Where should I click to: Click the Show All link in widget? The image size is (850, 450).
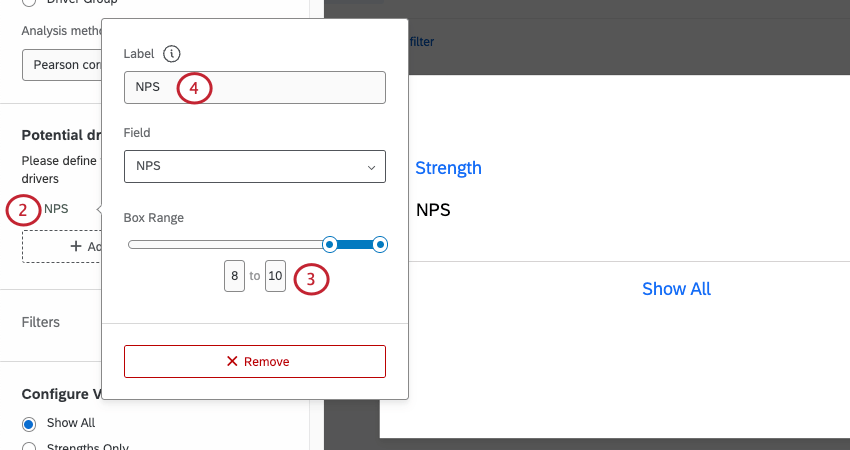[676, 289]
